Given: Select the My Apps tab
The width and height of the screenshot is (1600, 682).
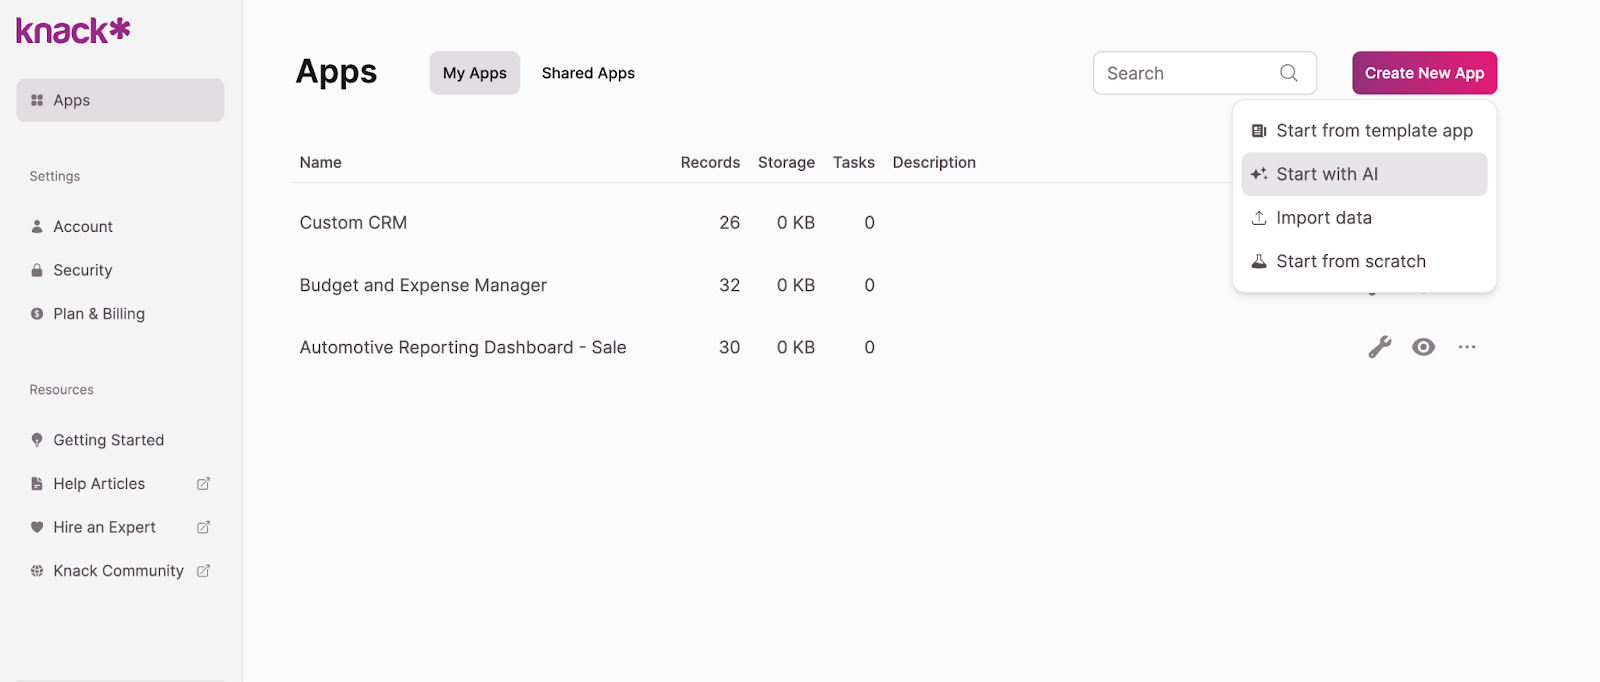Looking at the screenshot, I should (x=475, y=73).
